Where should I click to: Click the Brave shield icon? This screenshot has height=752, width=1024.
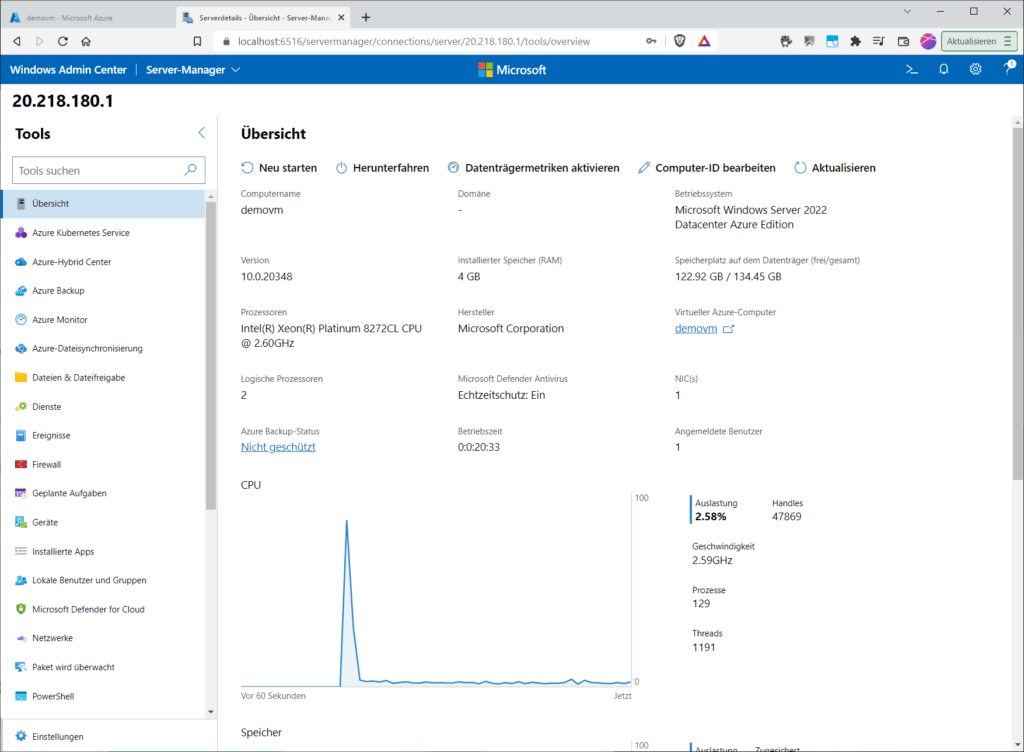[x=680, y=41]
